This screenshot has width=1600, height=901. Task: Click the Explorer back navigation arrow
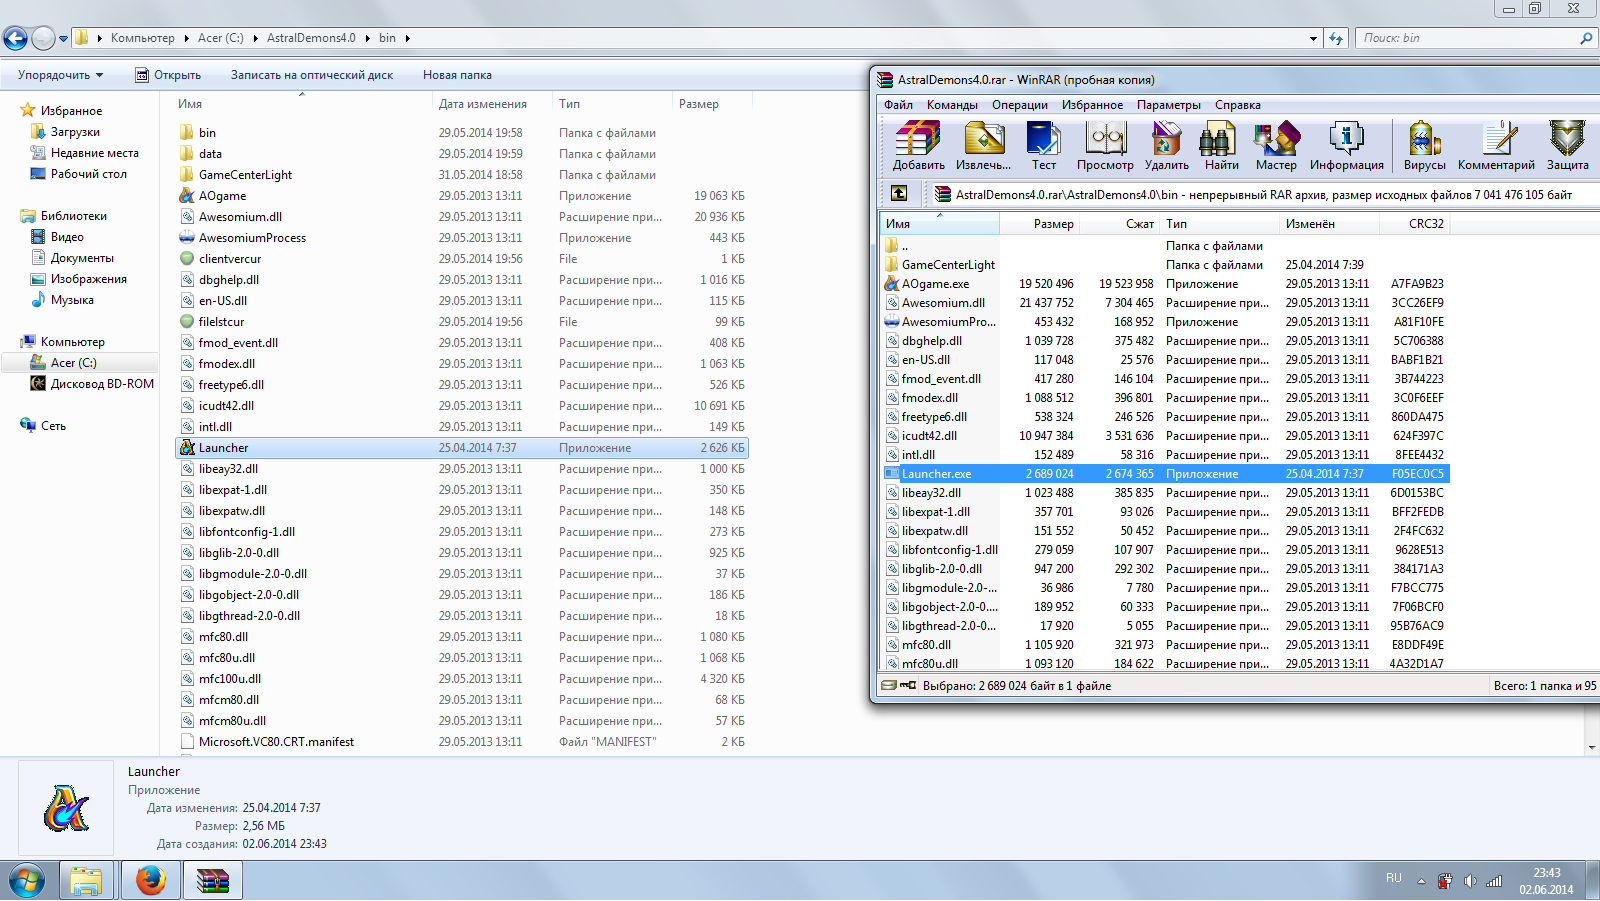click(x=15, y=38)
